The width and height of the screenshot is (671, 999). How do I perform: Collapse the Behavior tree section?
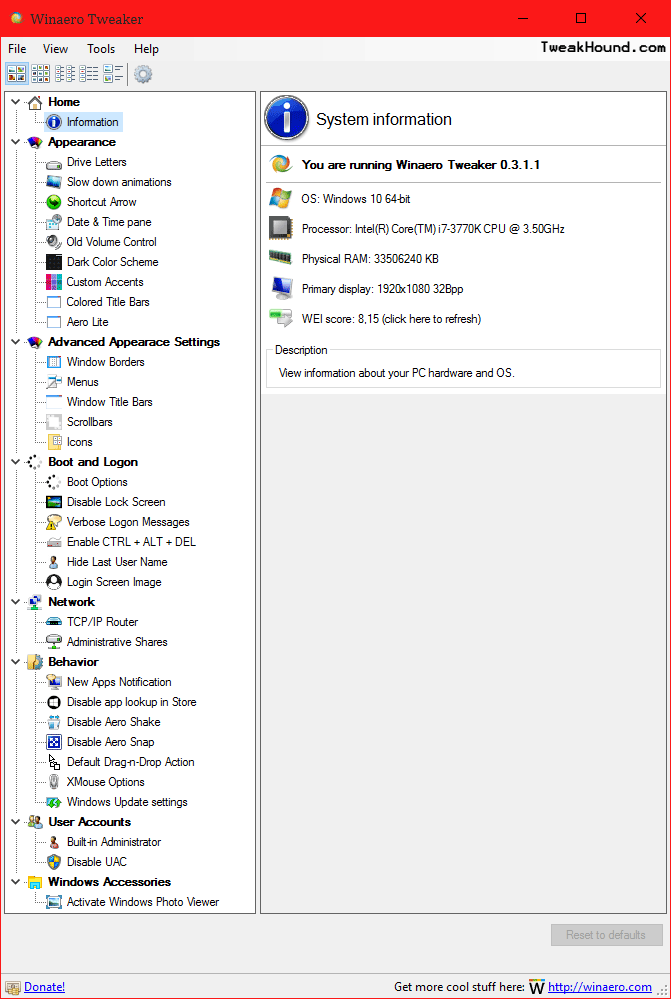[x=16, y=662]
